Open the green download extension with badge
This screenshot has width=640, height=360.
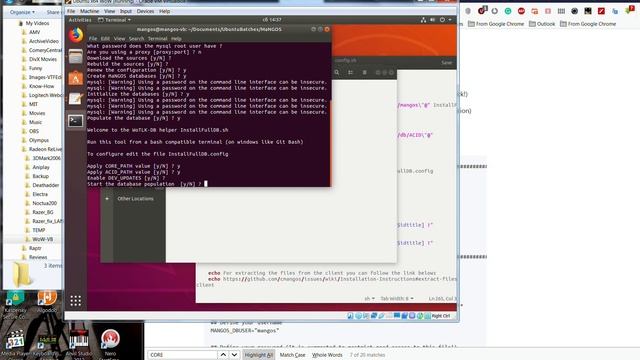pyautogui.click(x=629, y=10)
